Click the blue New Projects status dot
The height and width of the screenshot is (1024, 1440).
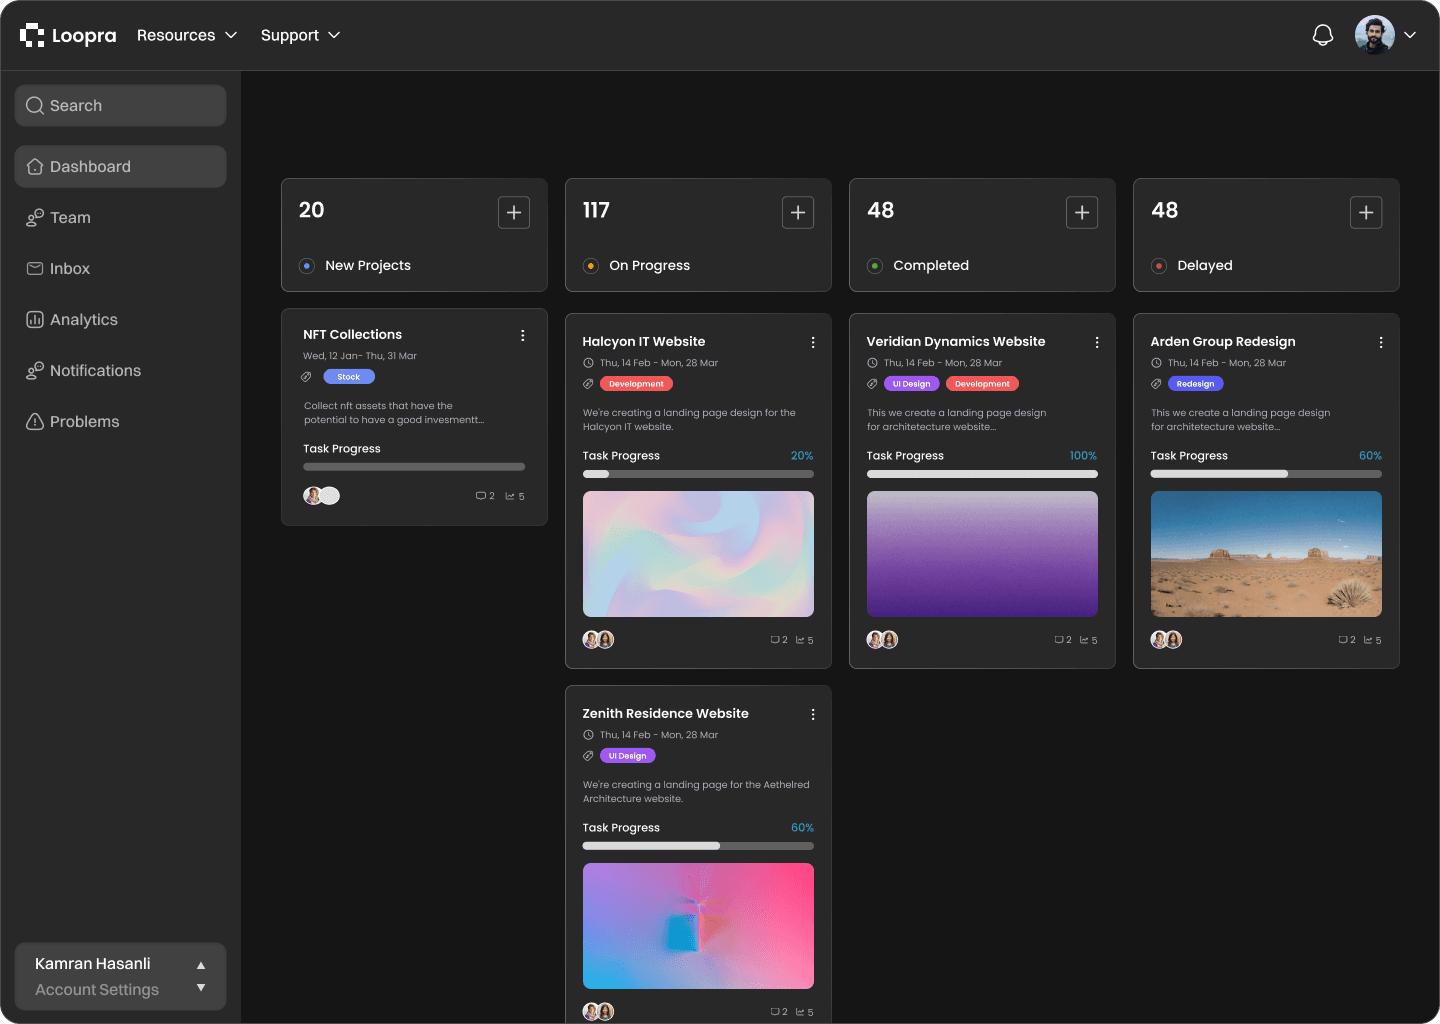(307, 266)
